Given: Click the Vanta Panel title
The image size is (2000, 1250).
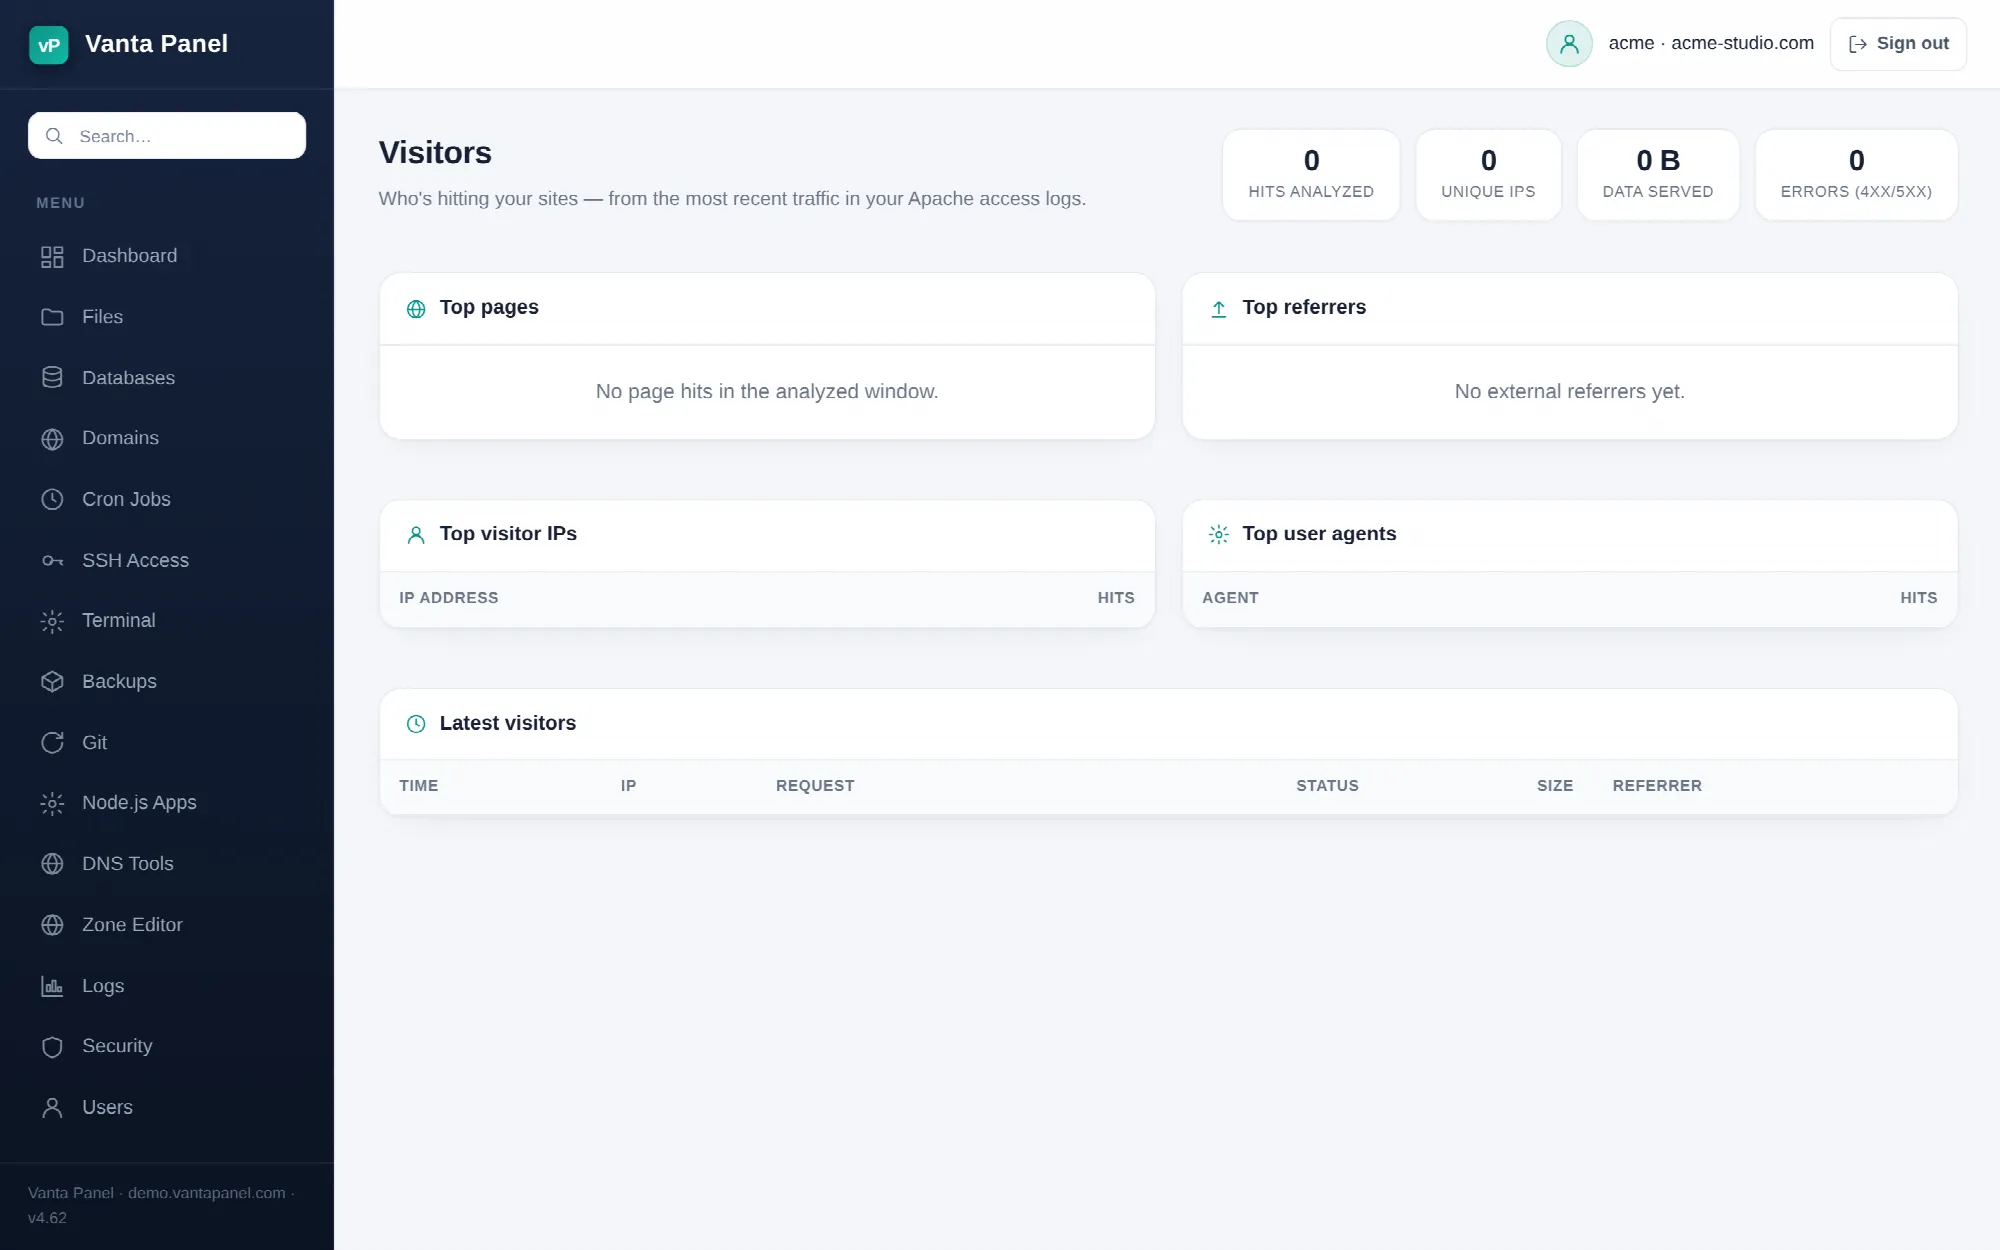Looking at the screenshot, I should [156, 44].
